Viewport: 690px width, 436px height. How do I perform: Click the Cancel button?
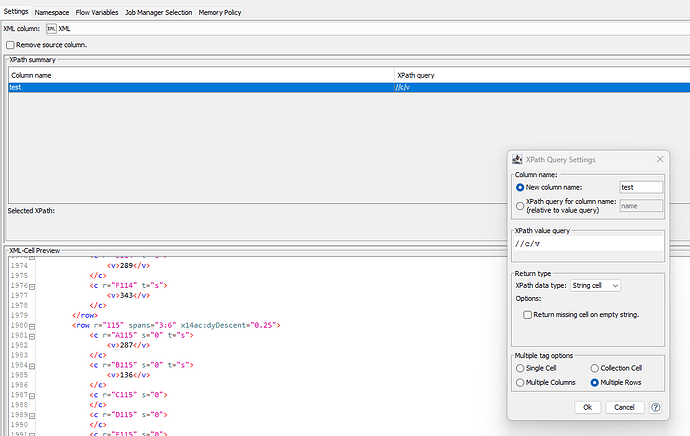click(625, 407)
